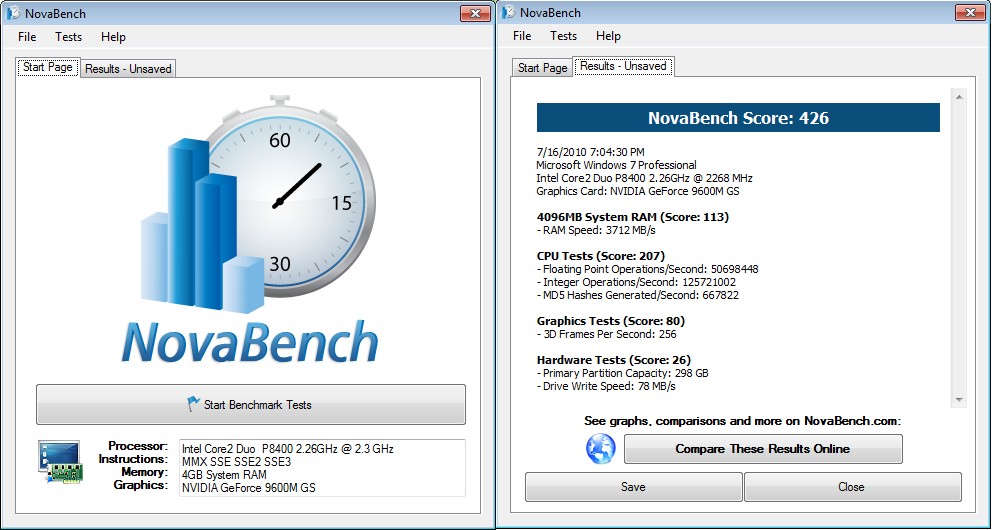Click the results scrollbar up arrow
The image size is (1000, 530).
[x=959, y=97]
